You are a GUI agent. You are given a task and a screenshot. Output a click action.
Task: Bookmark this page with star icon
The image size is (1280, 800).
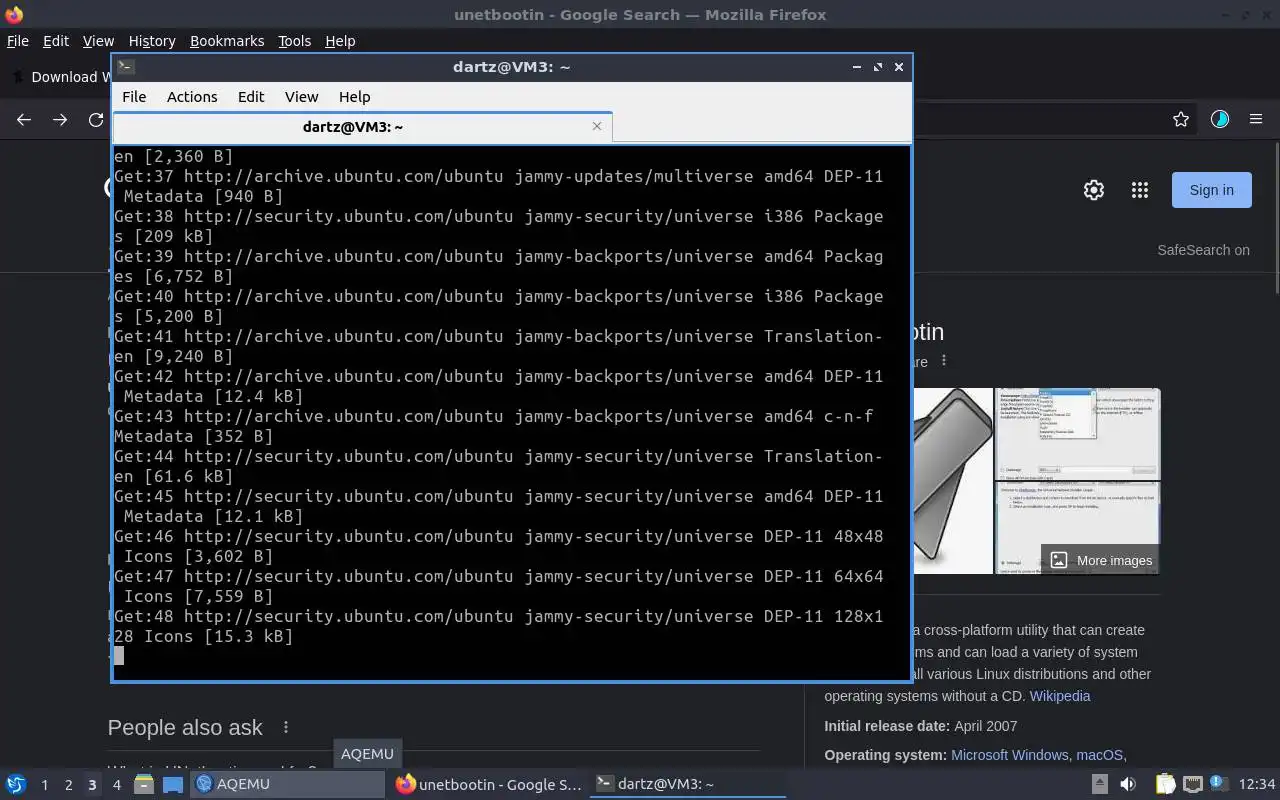(x=1181, y=119)
